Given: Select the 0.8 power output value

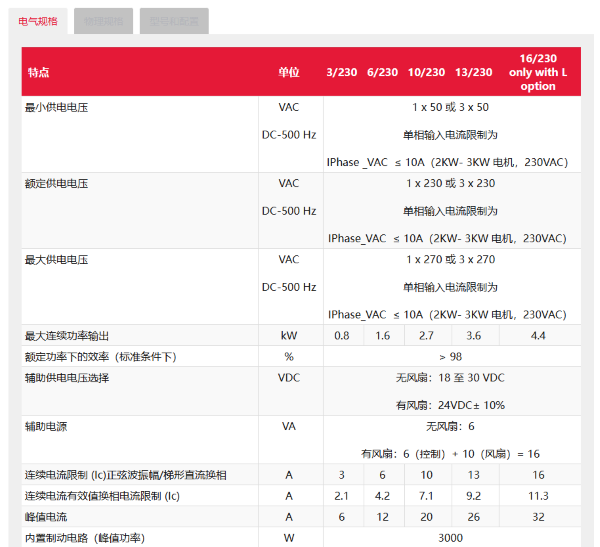Looking at the screenshot, I should [342, 336].
